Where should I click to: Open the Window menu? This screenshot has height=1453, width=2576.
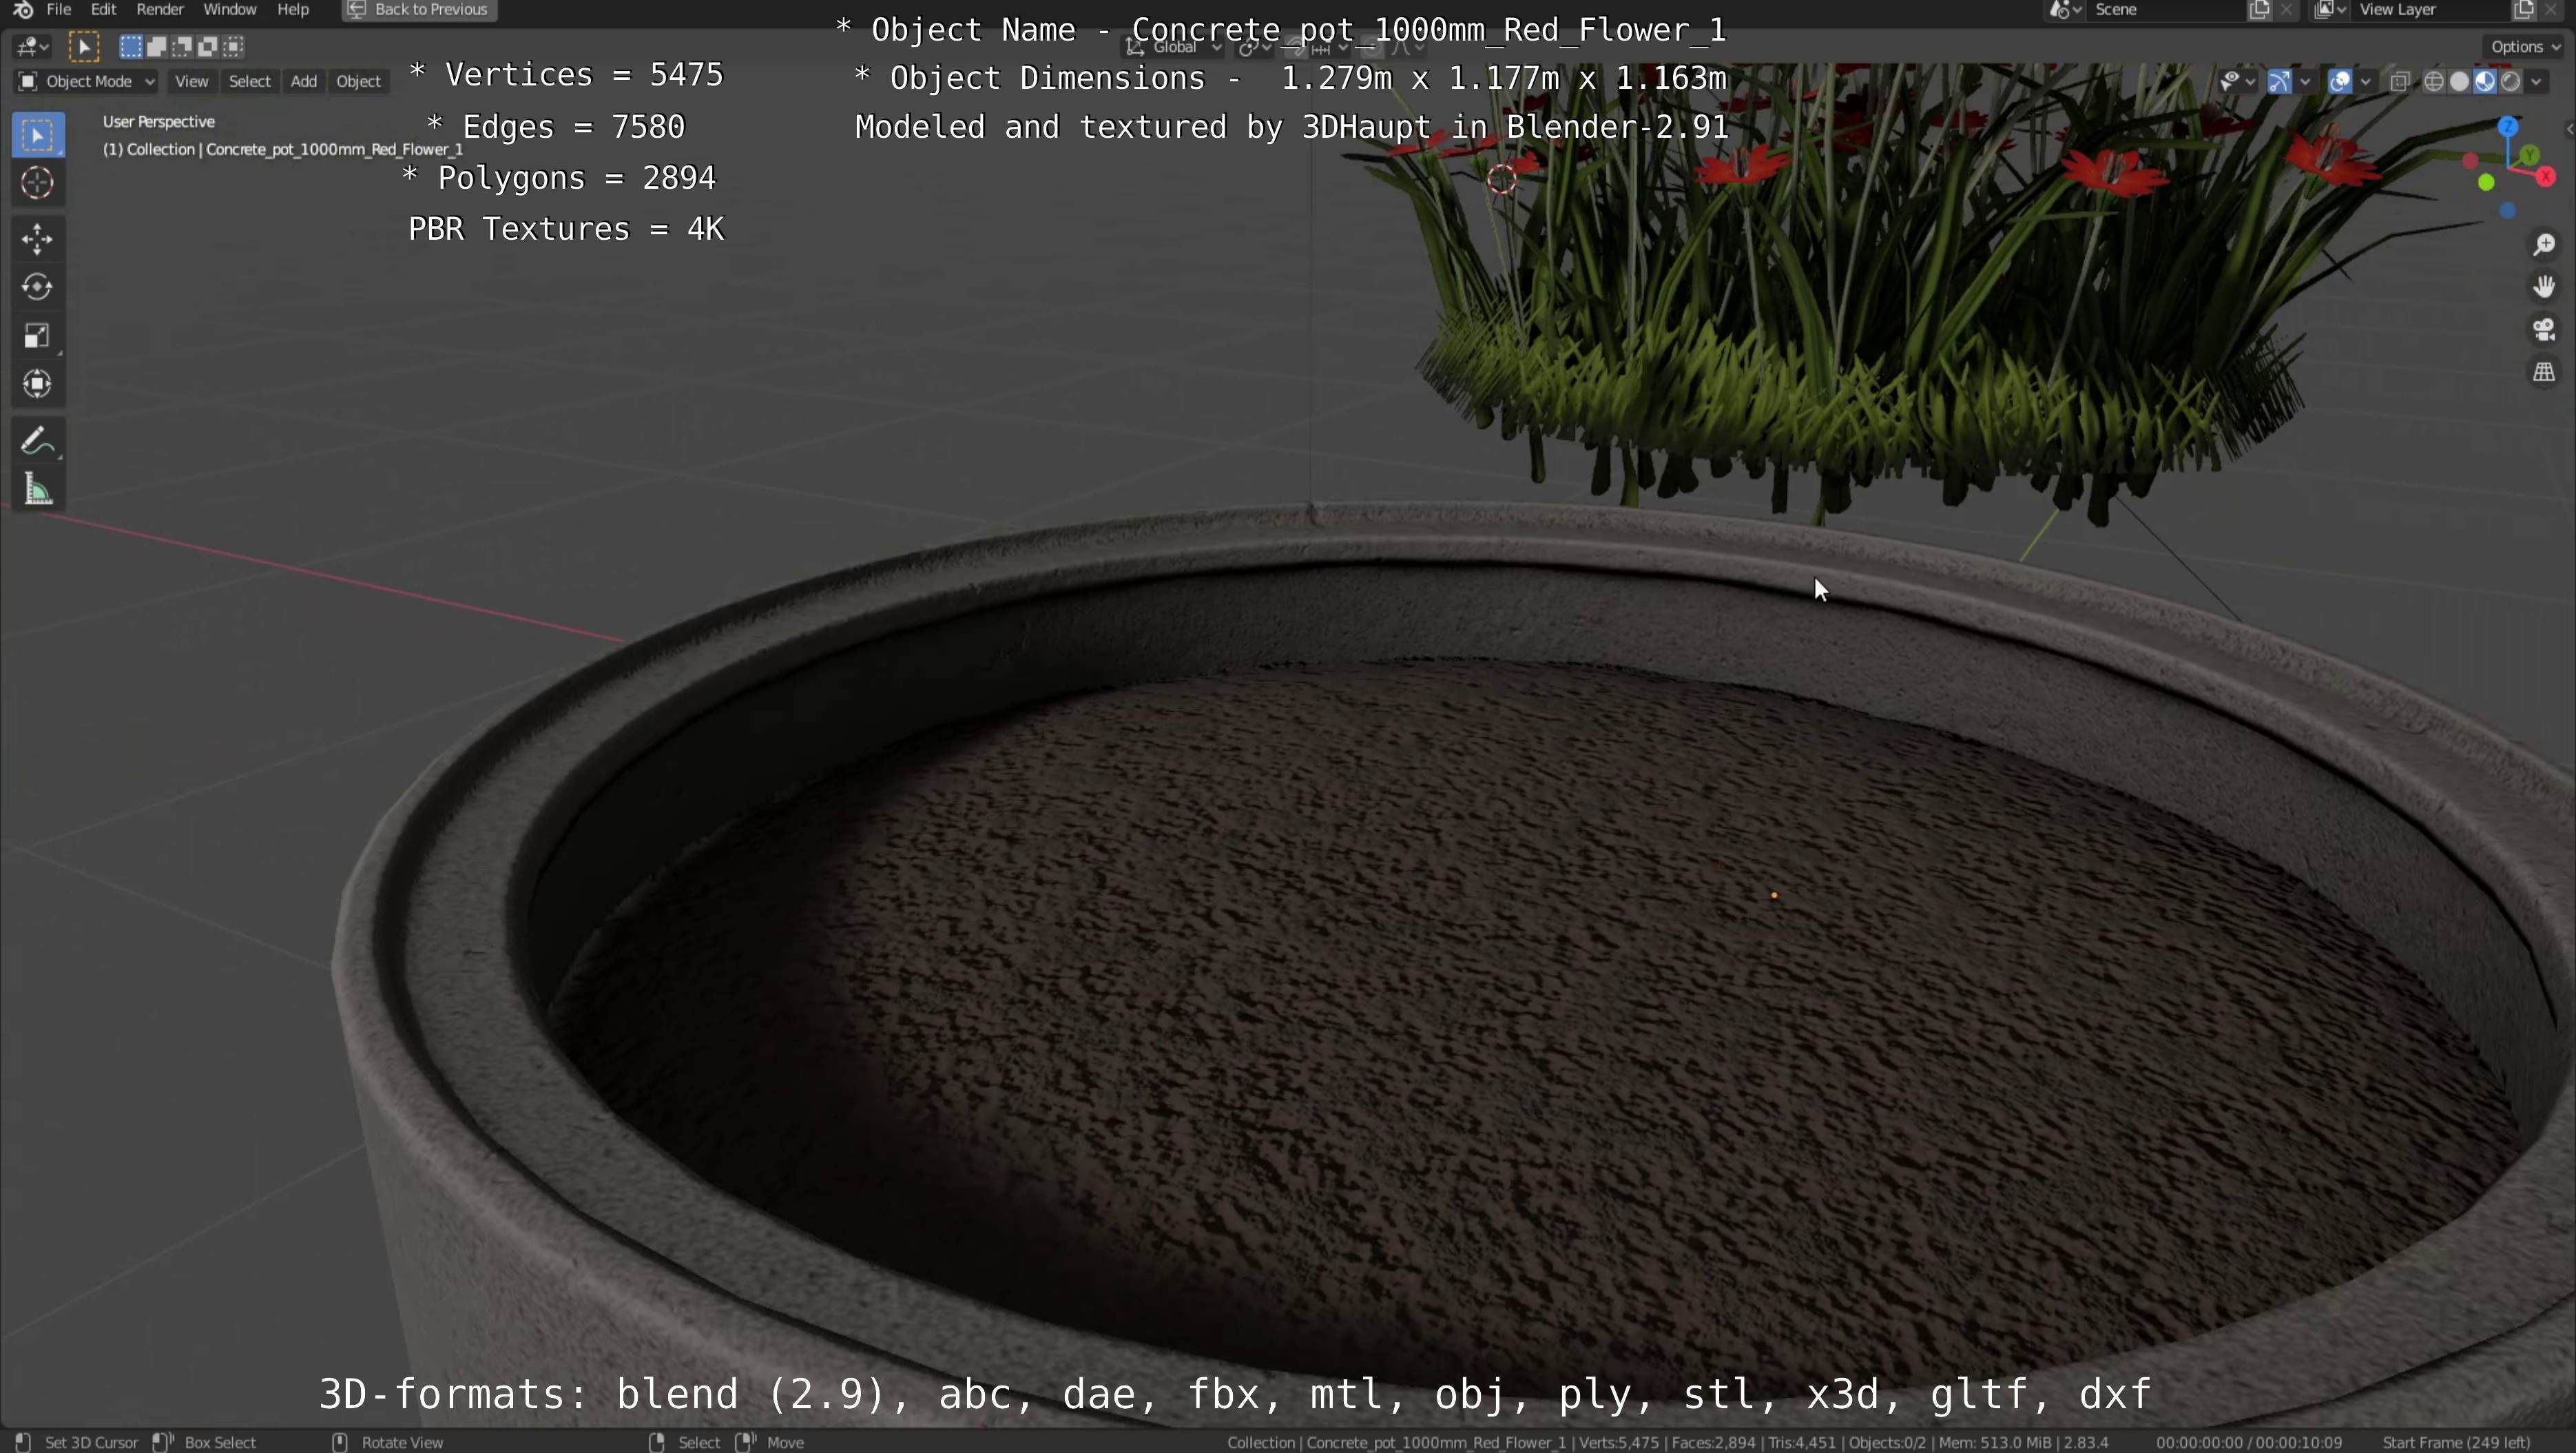pos(230,10)
